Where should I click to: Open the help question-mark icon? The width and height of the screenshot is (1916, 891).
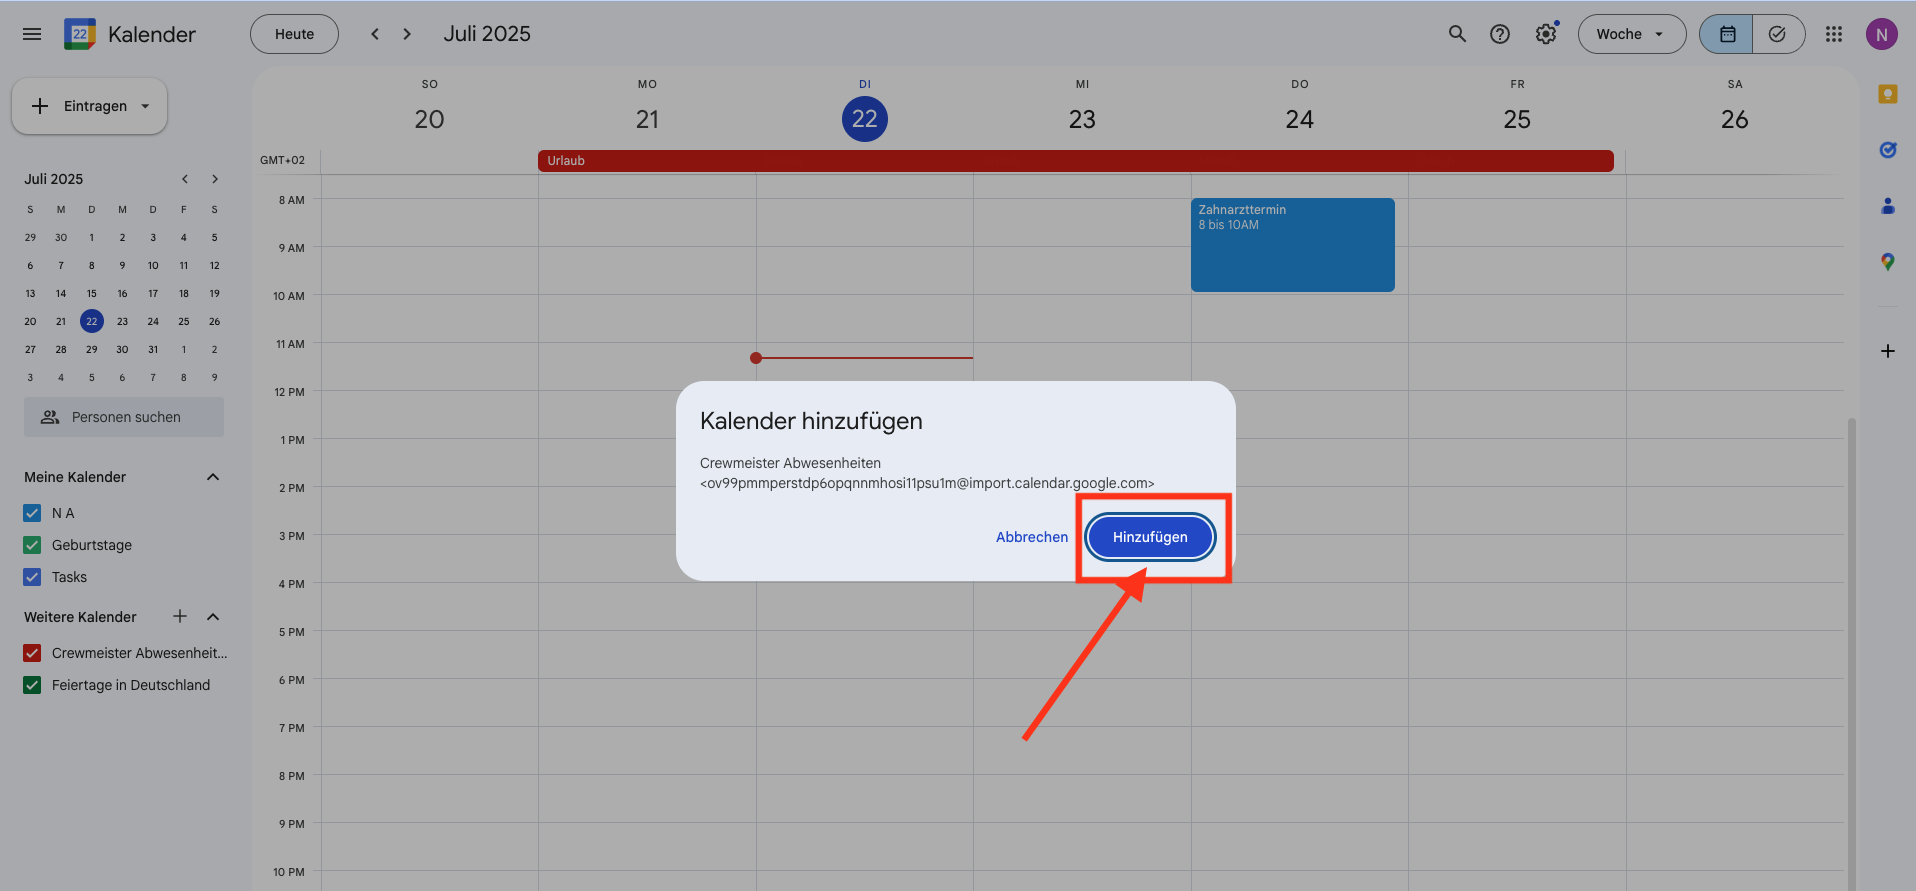(x=1500, y=34)
